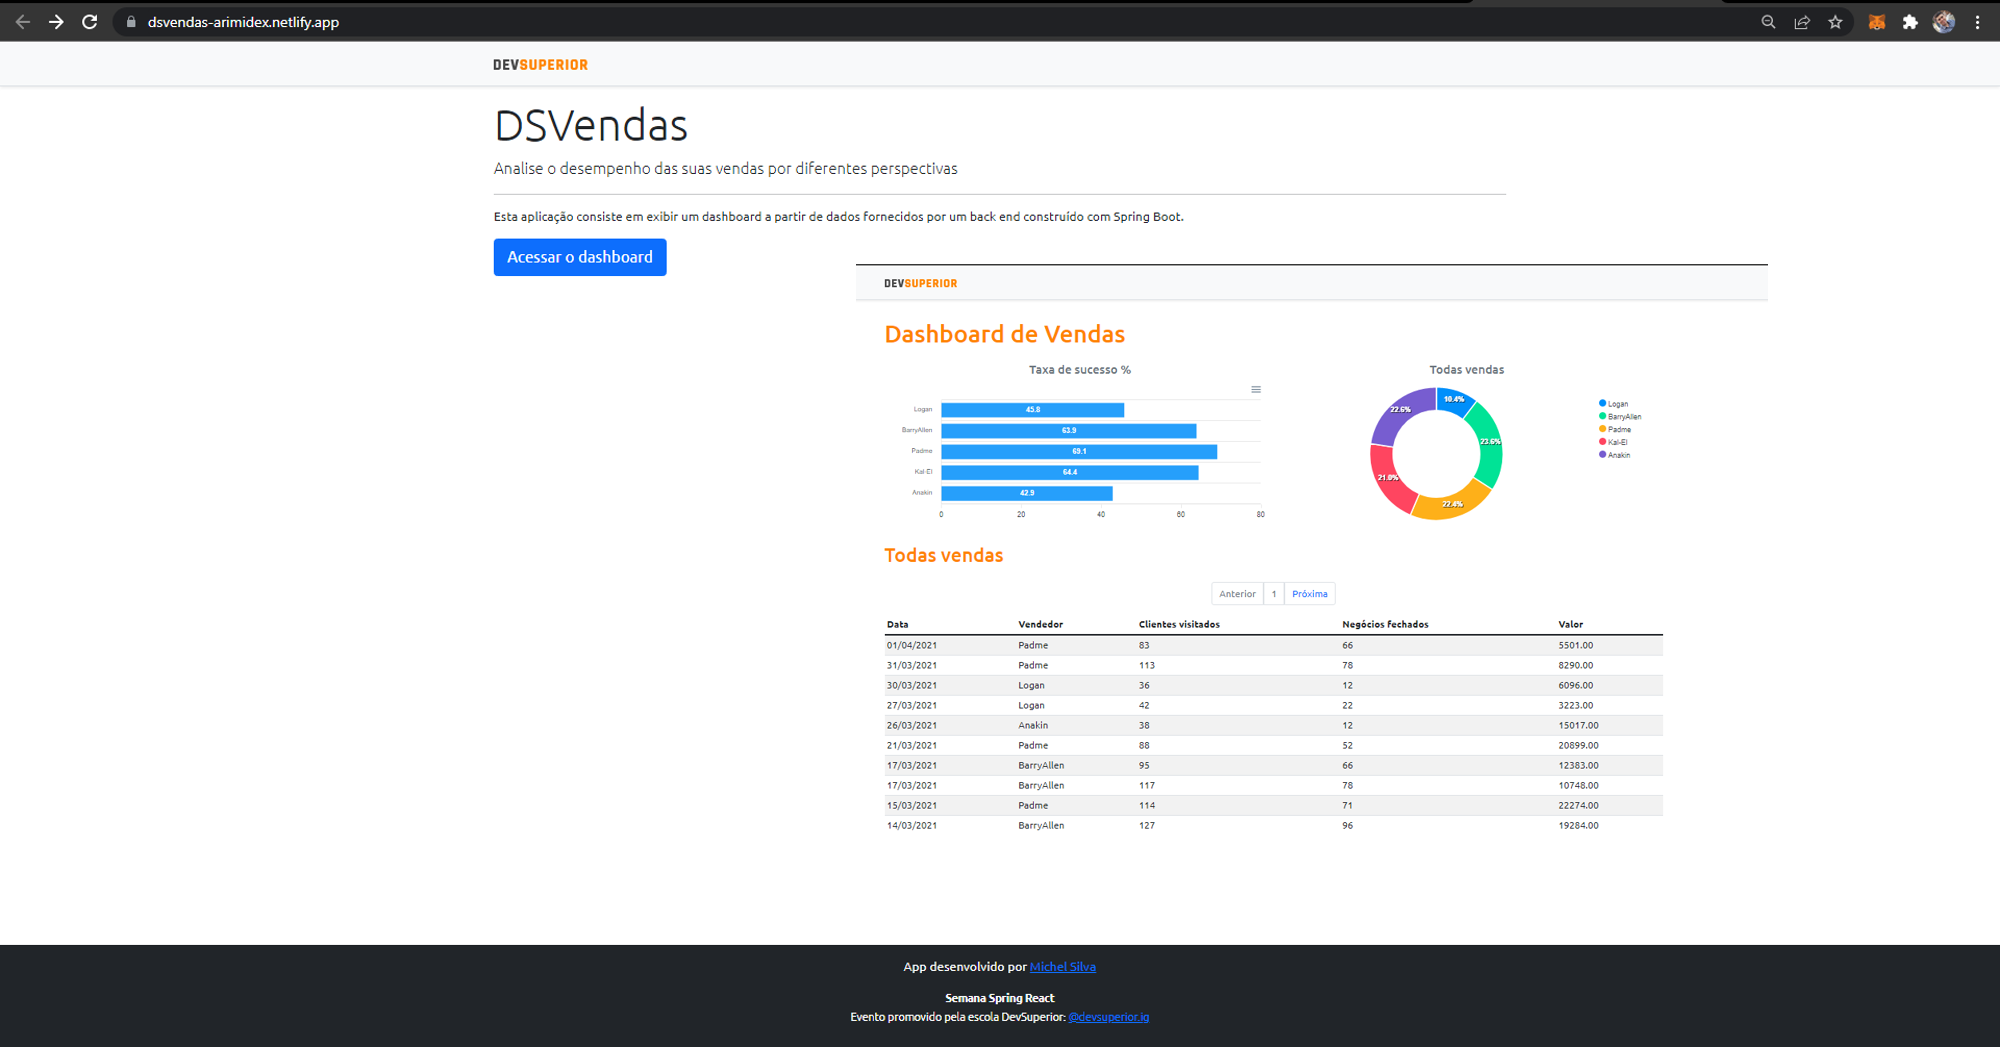Viewport: 2000px width, 1047px height.
Task: Open the bar chart hamburger menu
Action: click(1256, 390)
